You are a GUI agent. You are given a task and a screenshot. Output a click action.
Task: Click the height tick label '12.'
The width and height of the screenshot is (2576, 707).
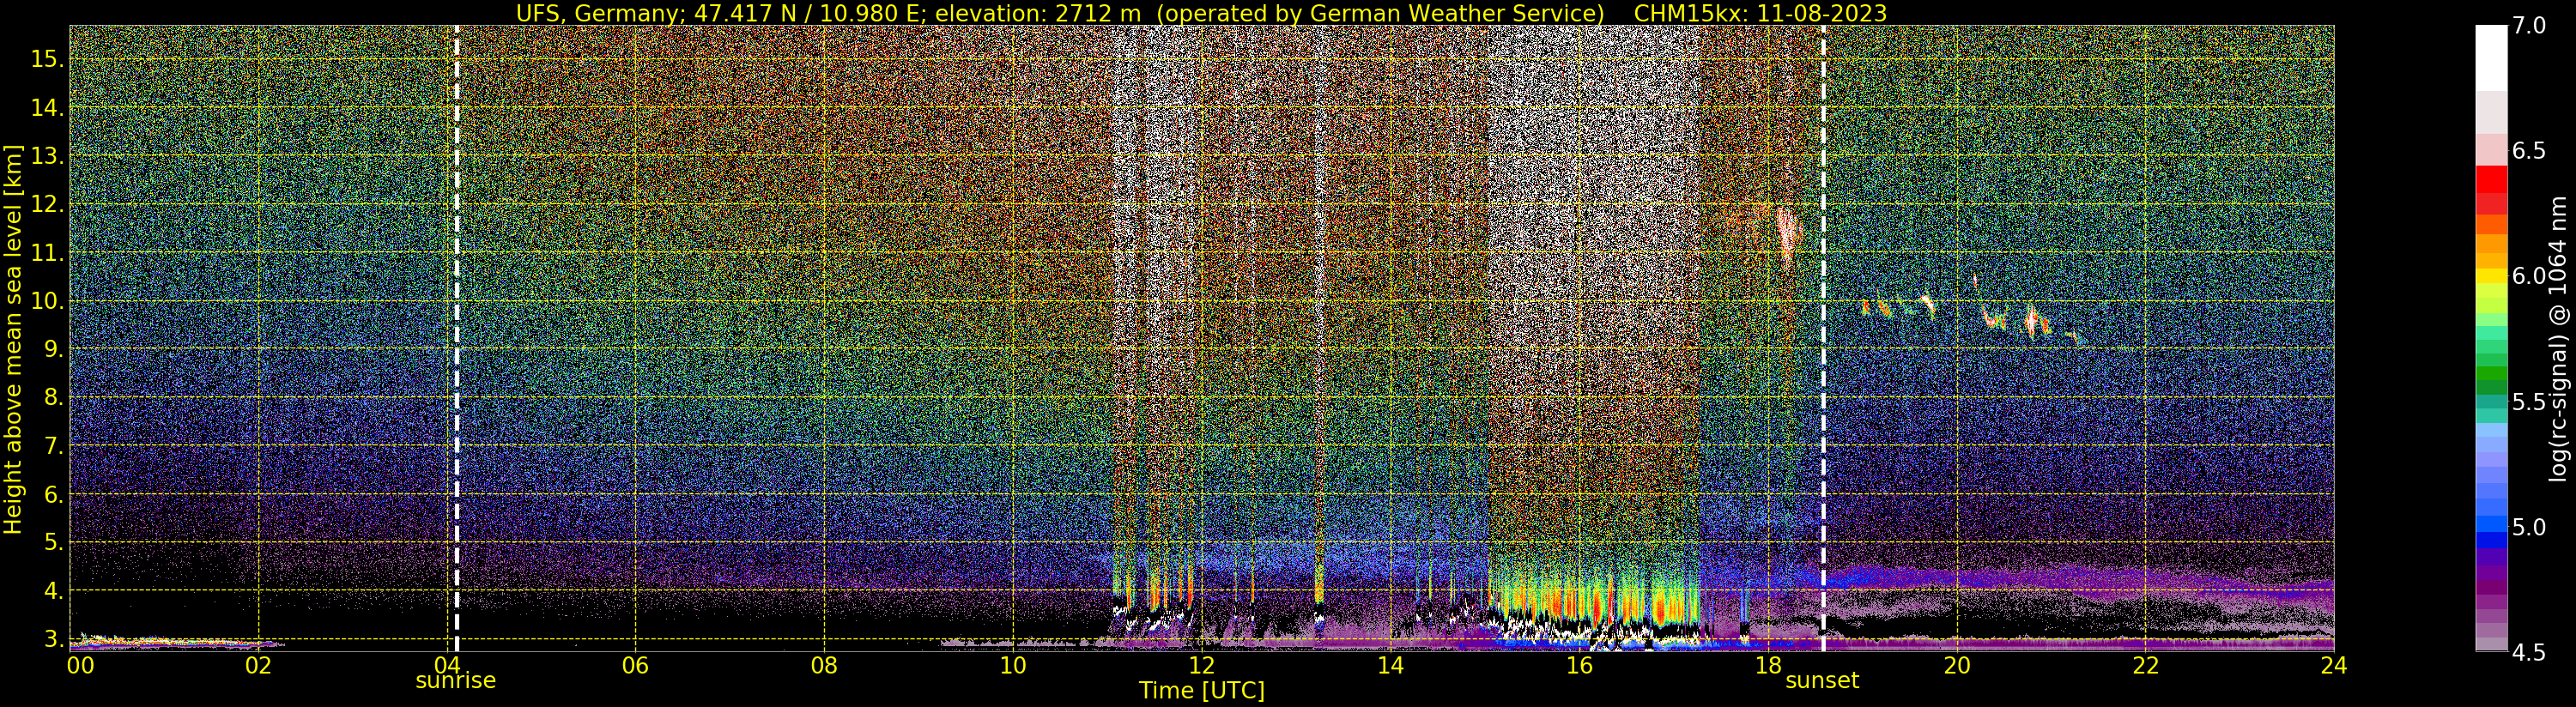click(47, 204)
